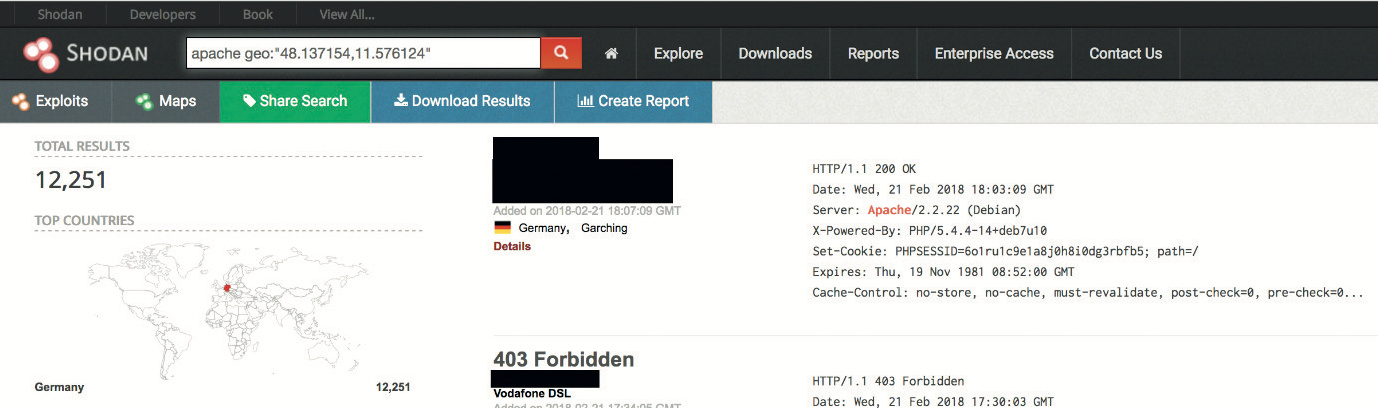Click the Create Report button
The image size is (1378, 408).
(633, 101)
